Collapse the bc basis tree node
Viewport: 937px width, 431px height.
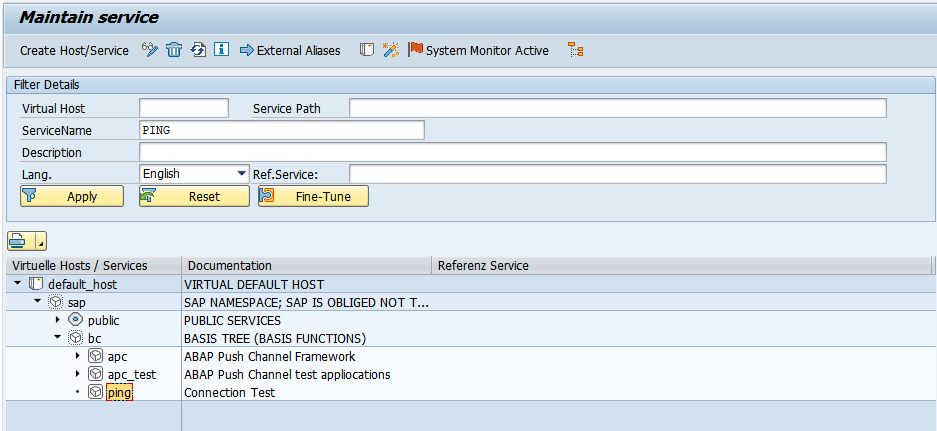(x=57, y=338)
